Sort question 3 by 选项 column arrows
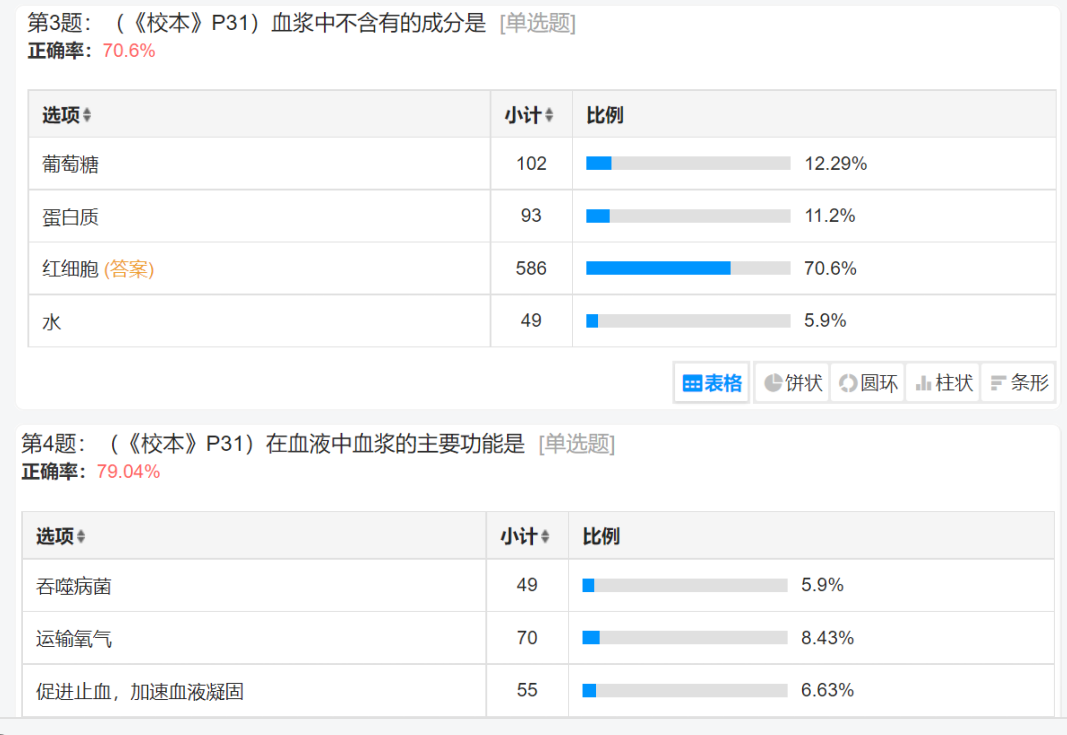 click(87, 116)
